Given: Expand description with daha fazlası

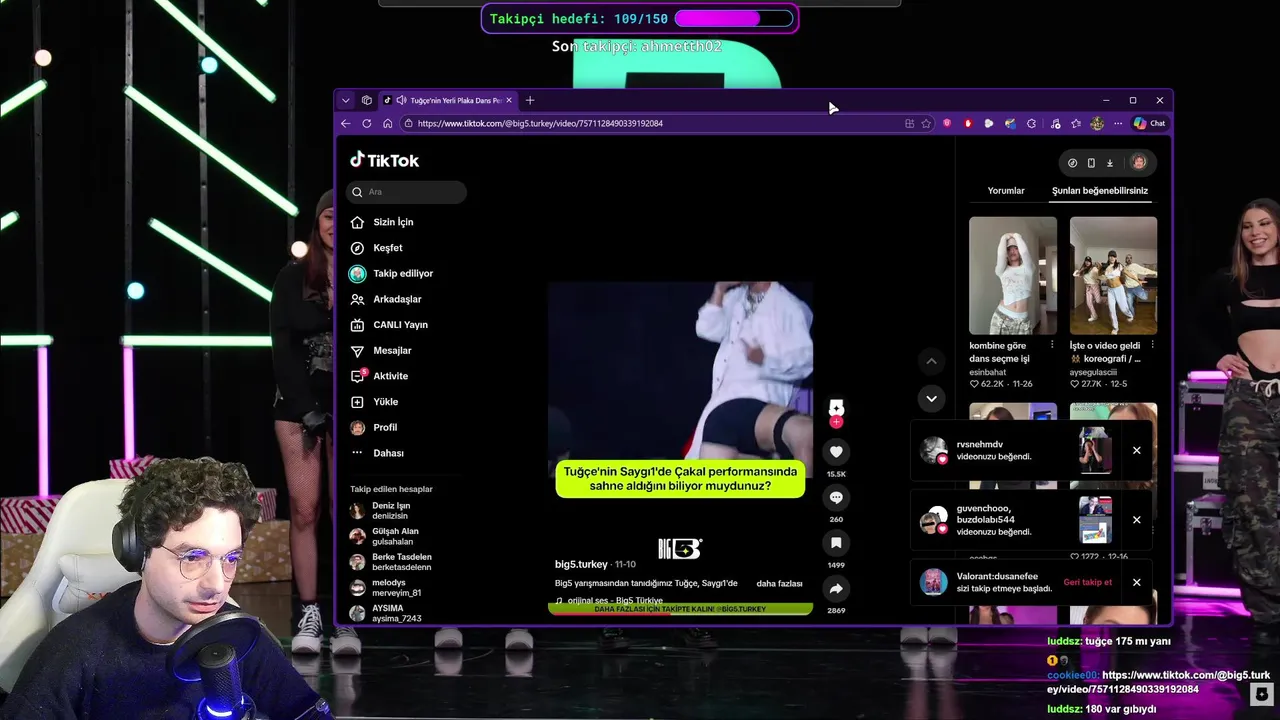Looking at the screenshot, I should click(x=779, y=583).
